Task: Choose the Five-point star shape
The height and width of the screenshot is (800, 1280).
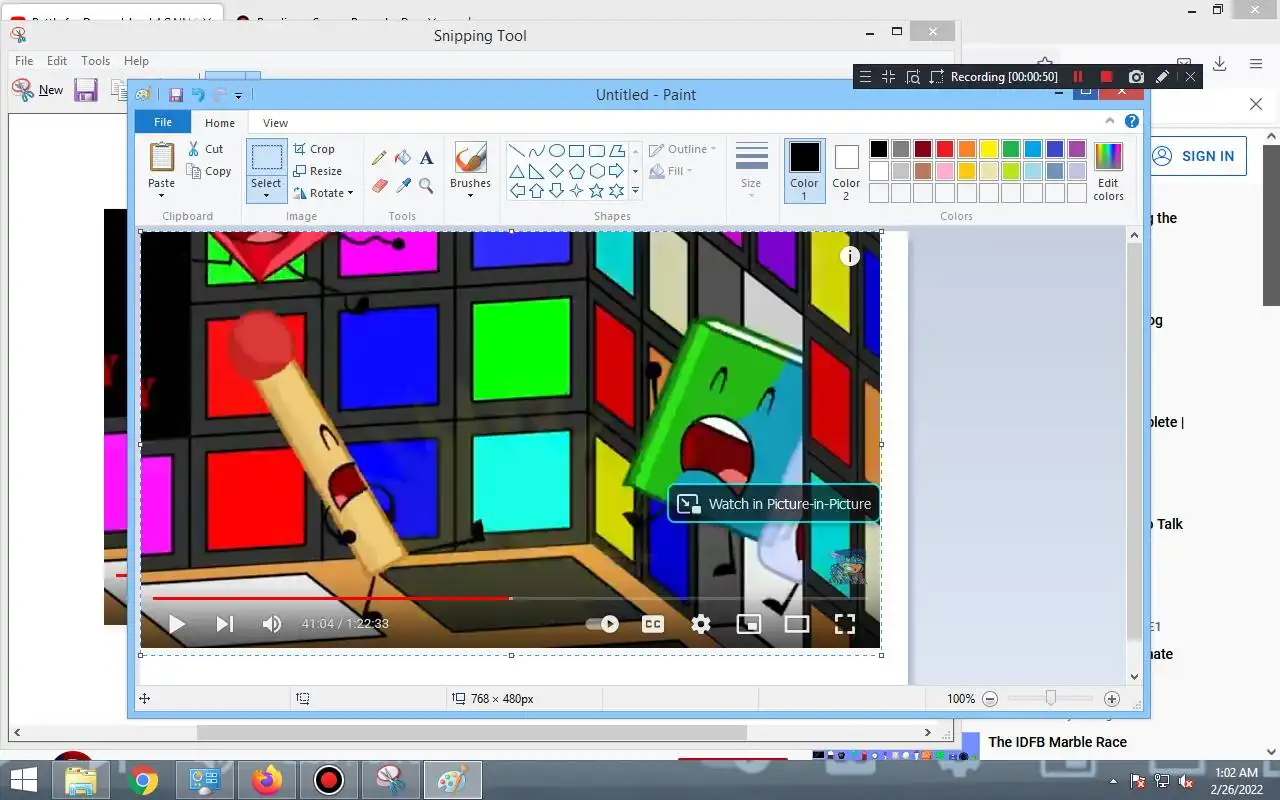Action: click(597, 191)
